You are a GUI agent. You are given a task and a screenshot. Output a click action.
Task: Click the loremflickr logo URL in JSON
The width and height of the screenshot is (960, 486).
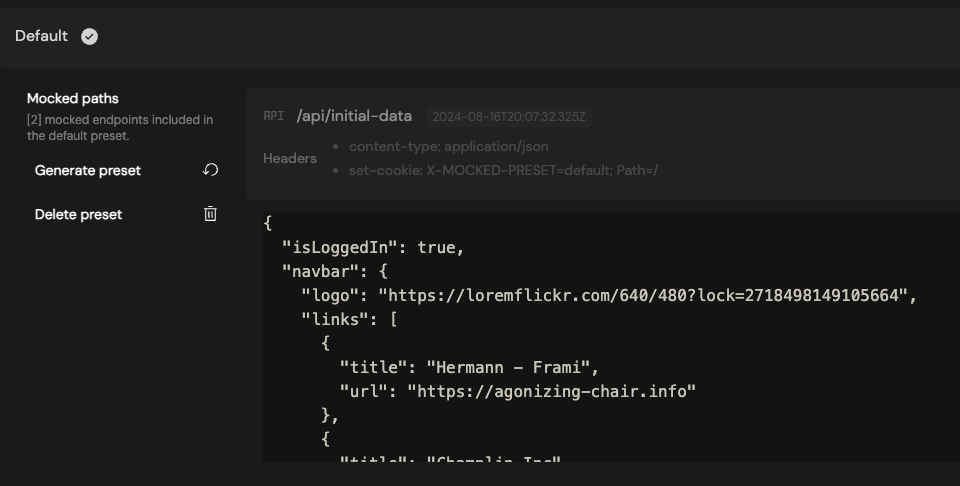[643, 295]
